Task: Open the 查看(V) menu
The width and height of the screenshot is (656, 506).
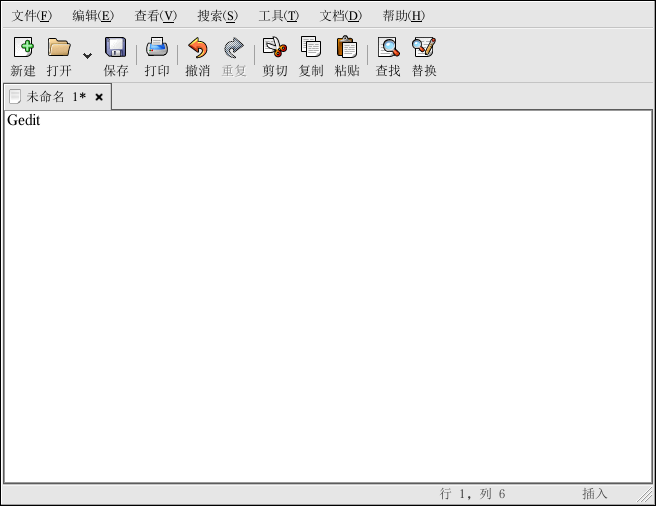Action: coord(155,16)
